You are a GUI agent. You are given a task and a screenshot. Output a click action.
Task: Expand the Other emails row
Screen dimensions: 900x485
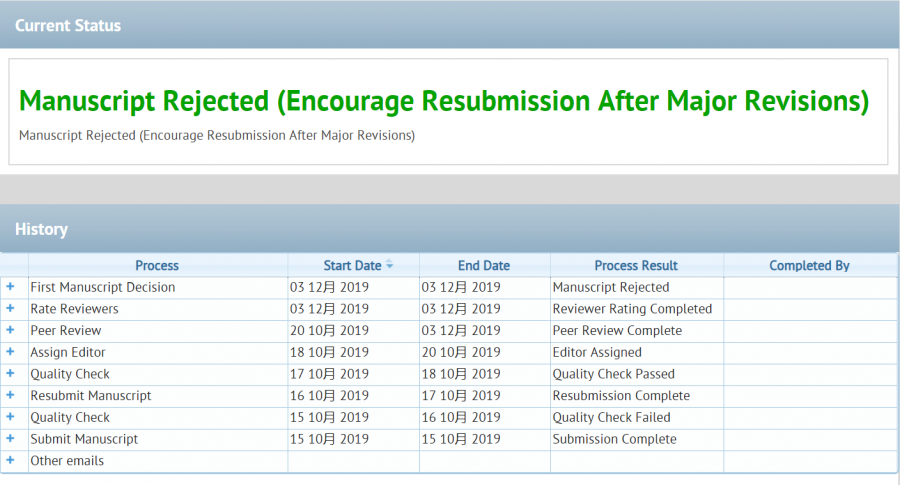point(11,461)
